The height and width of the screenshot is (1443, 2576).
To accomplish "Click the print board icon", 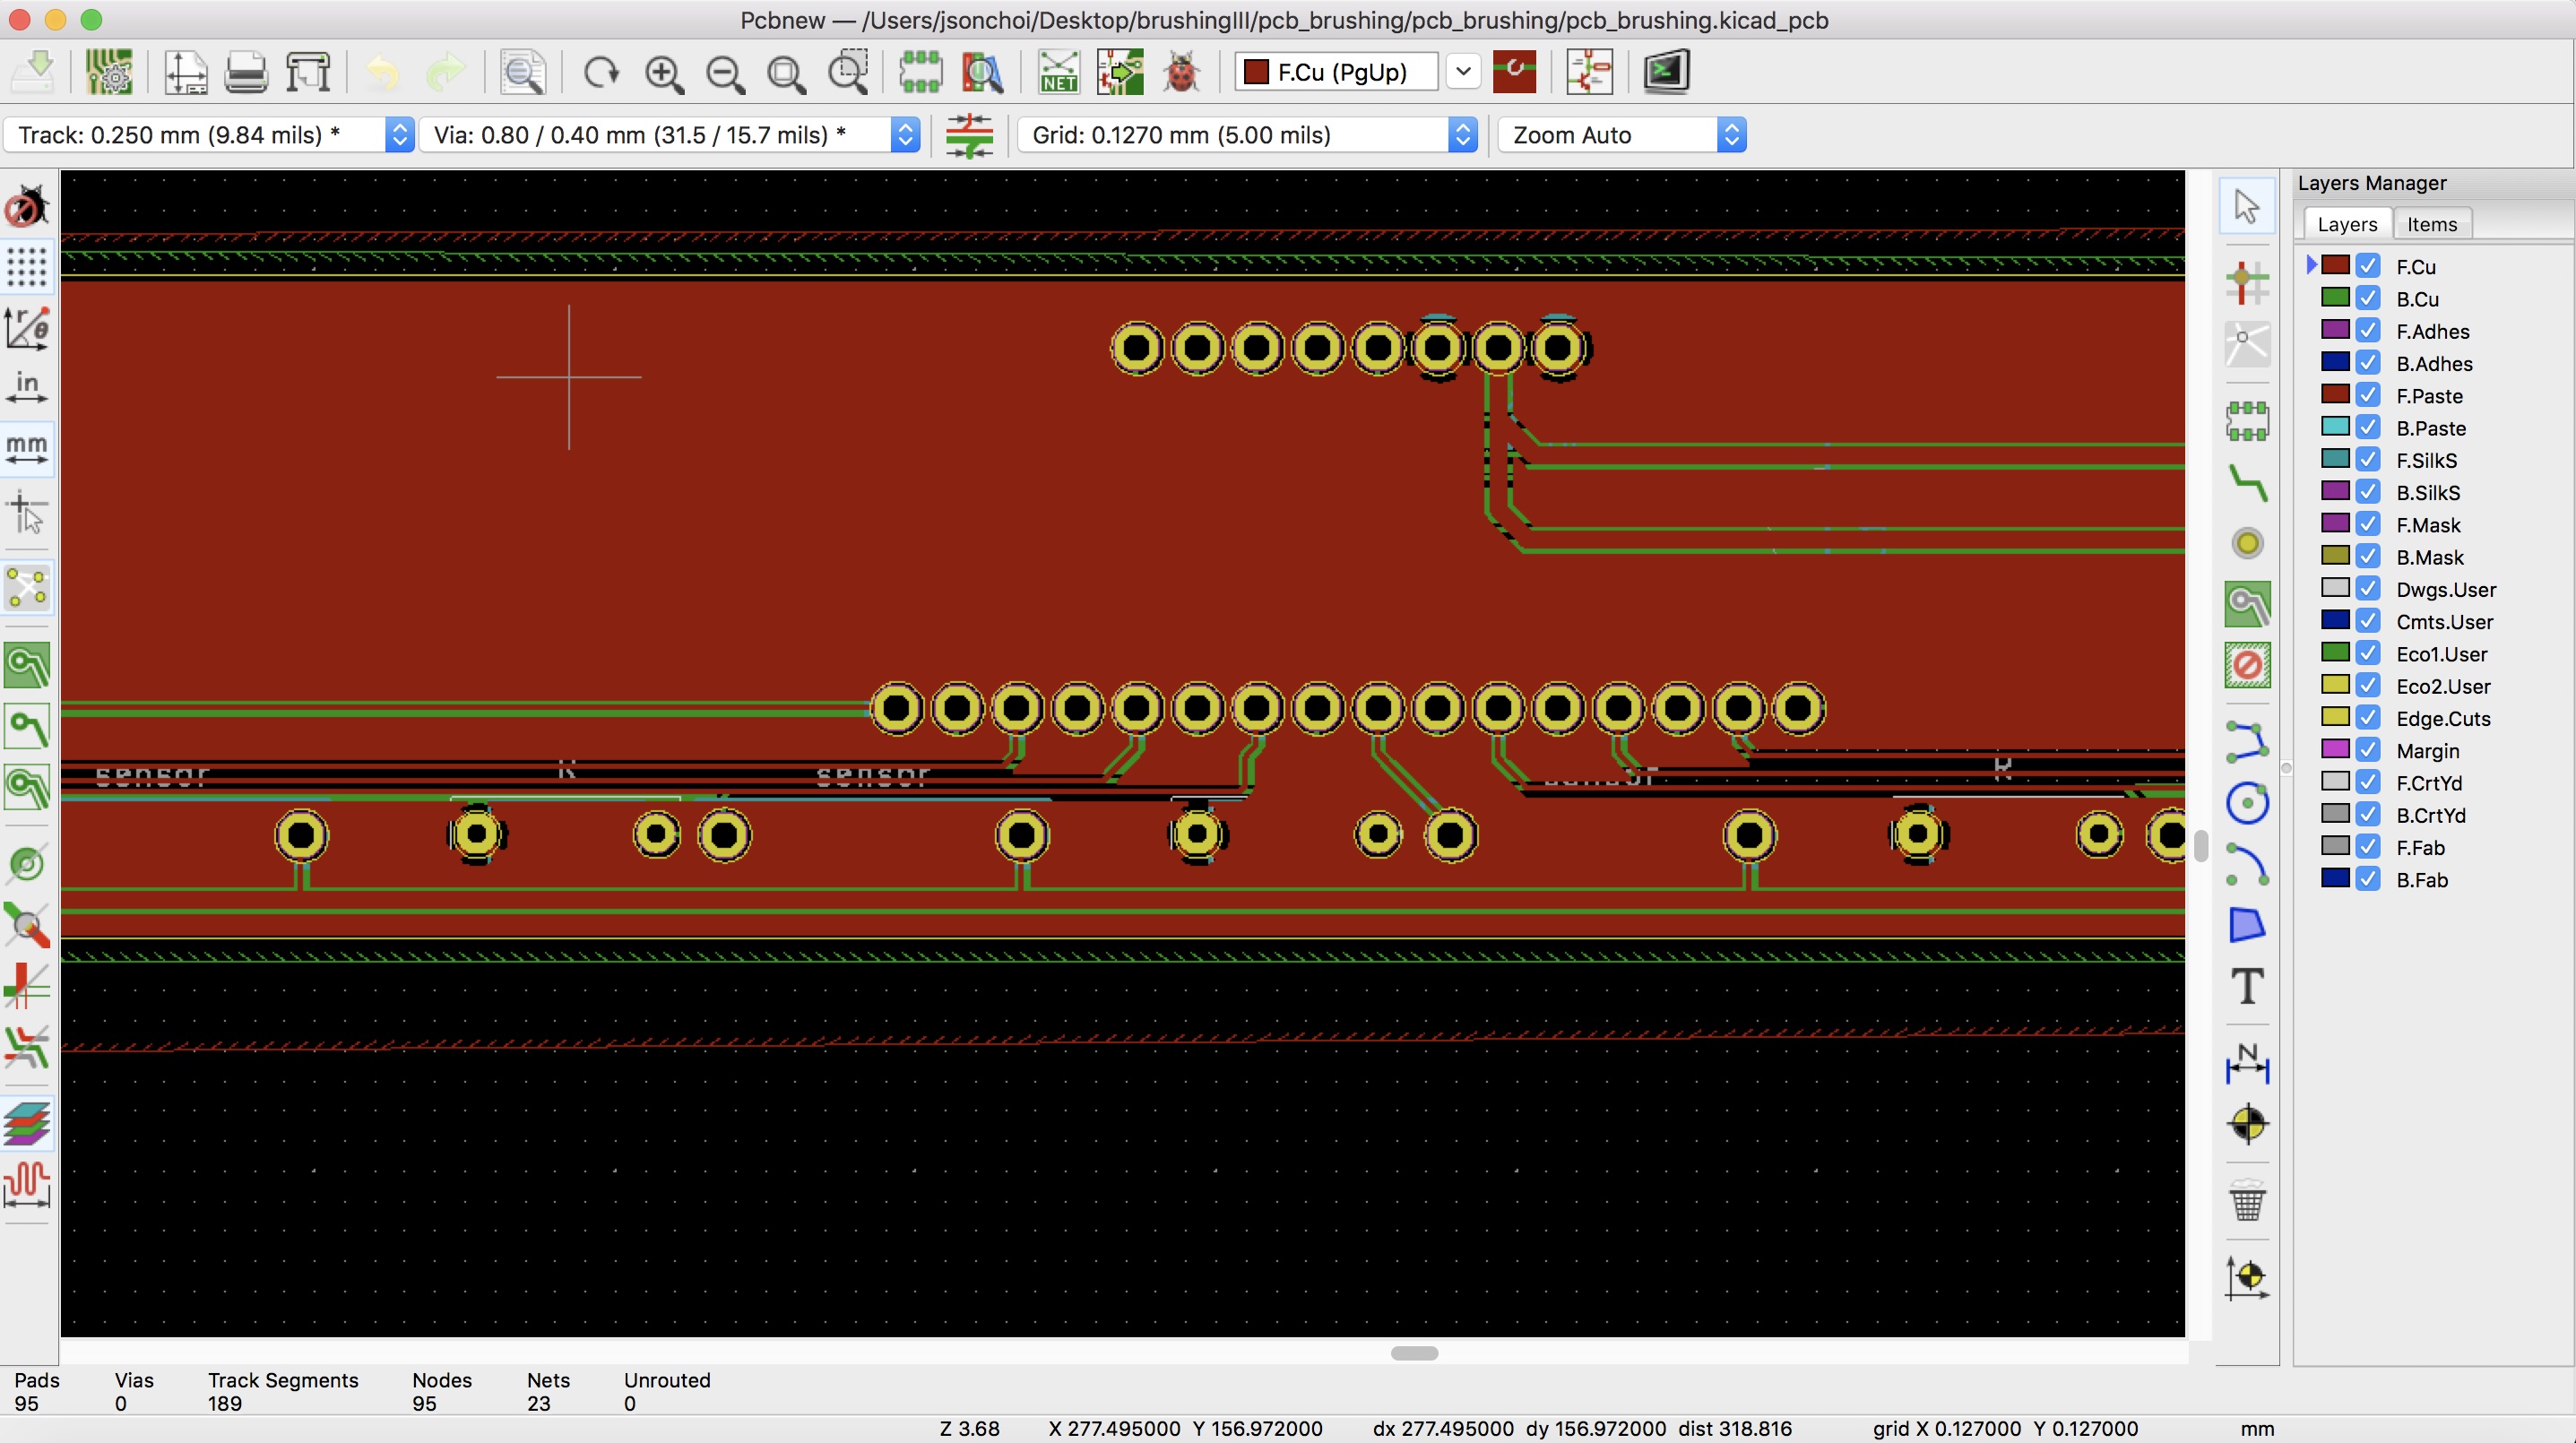I will [x=245, y=72].
